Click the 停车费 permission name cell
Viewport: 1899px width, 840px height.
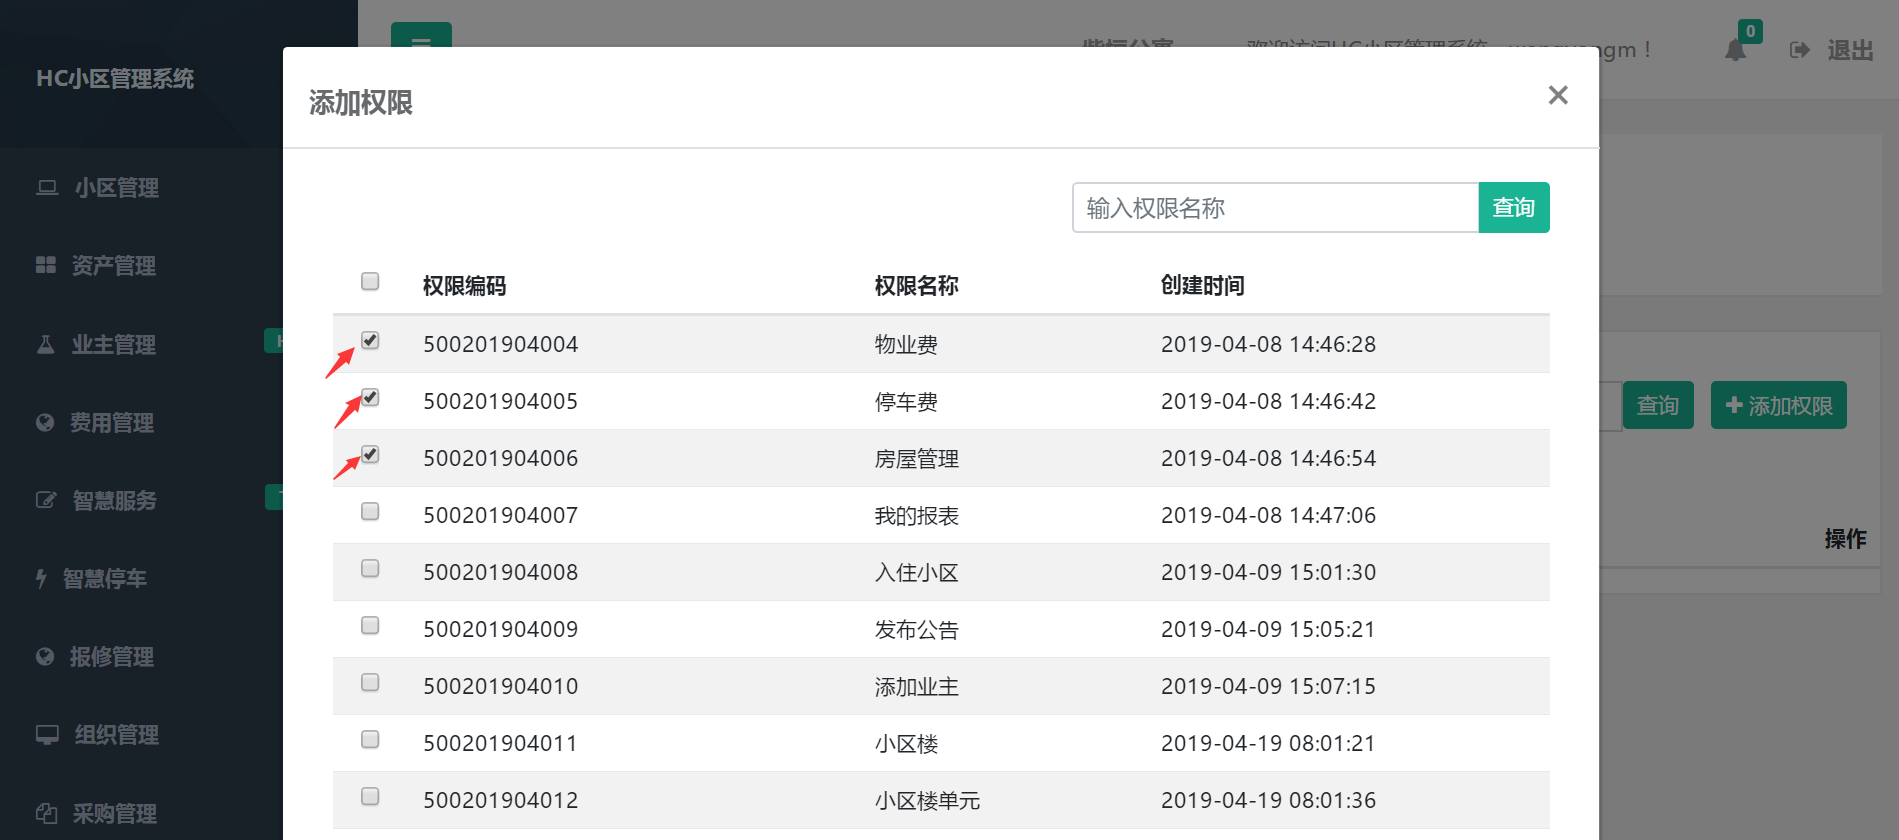tap(906, 402)
